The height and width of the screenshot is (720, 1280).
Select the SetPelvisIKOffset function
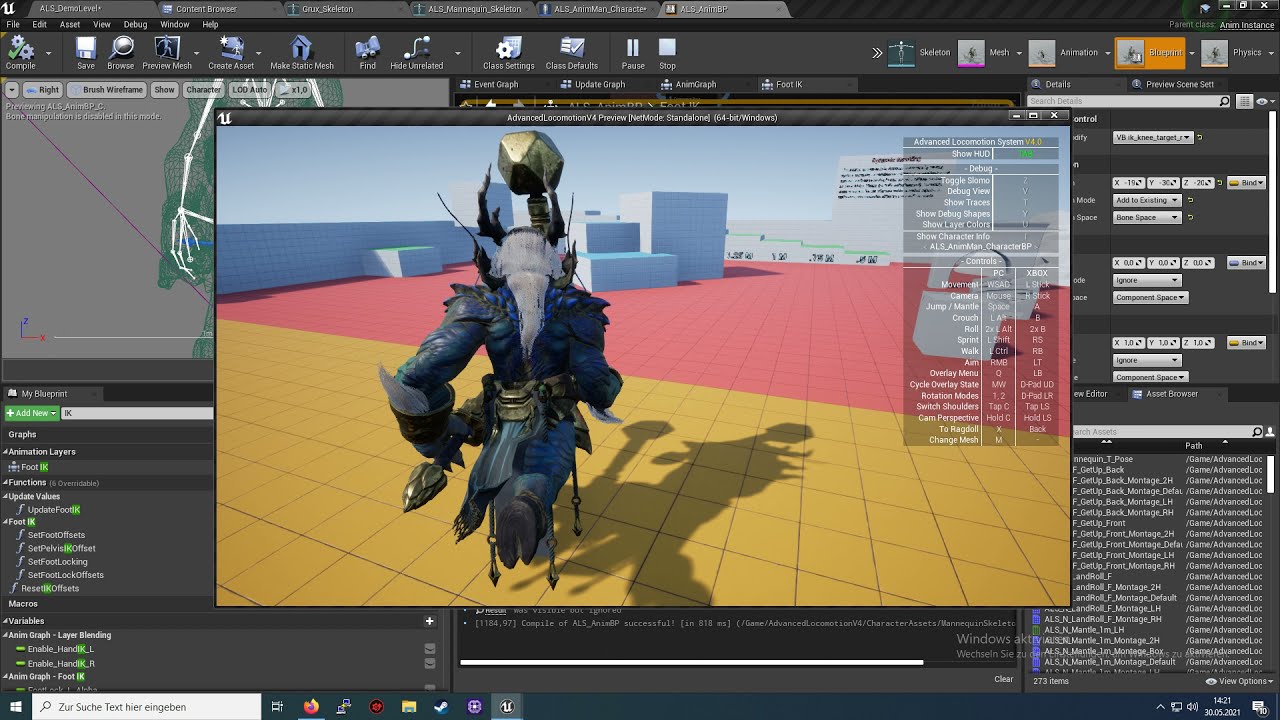62,548
